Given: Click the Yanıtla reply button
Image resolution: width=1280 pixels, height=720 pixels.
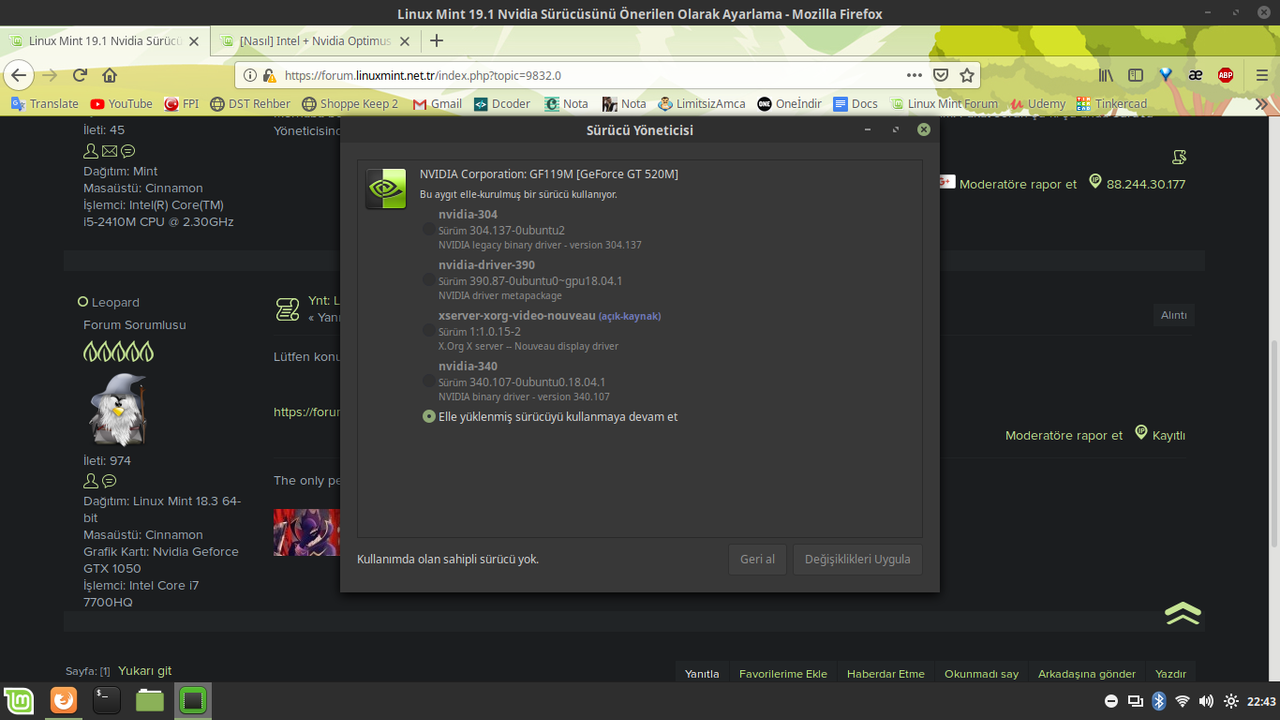Looking at the screenshot, I should pos(702,673).
